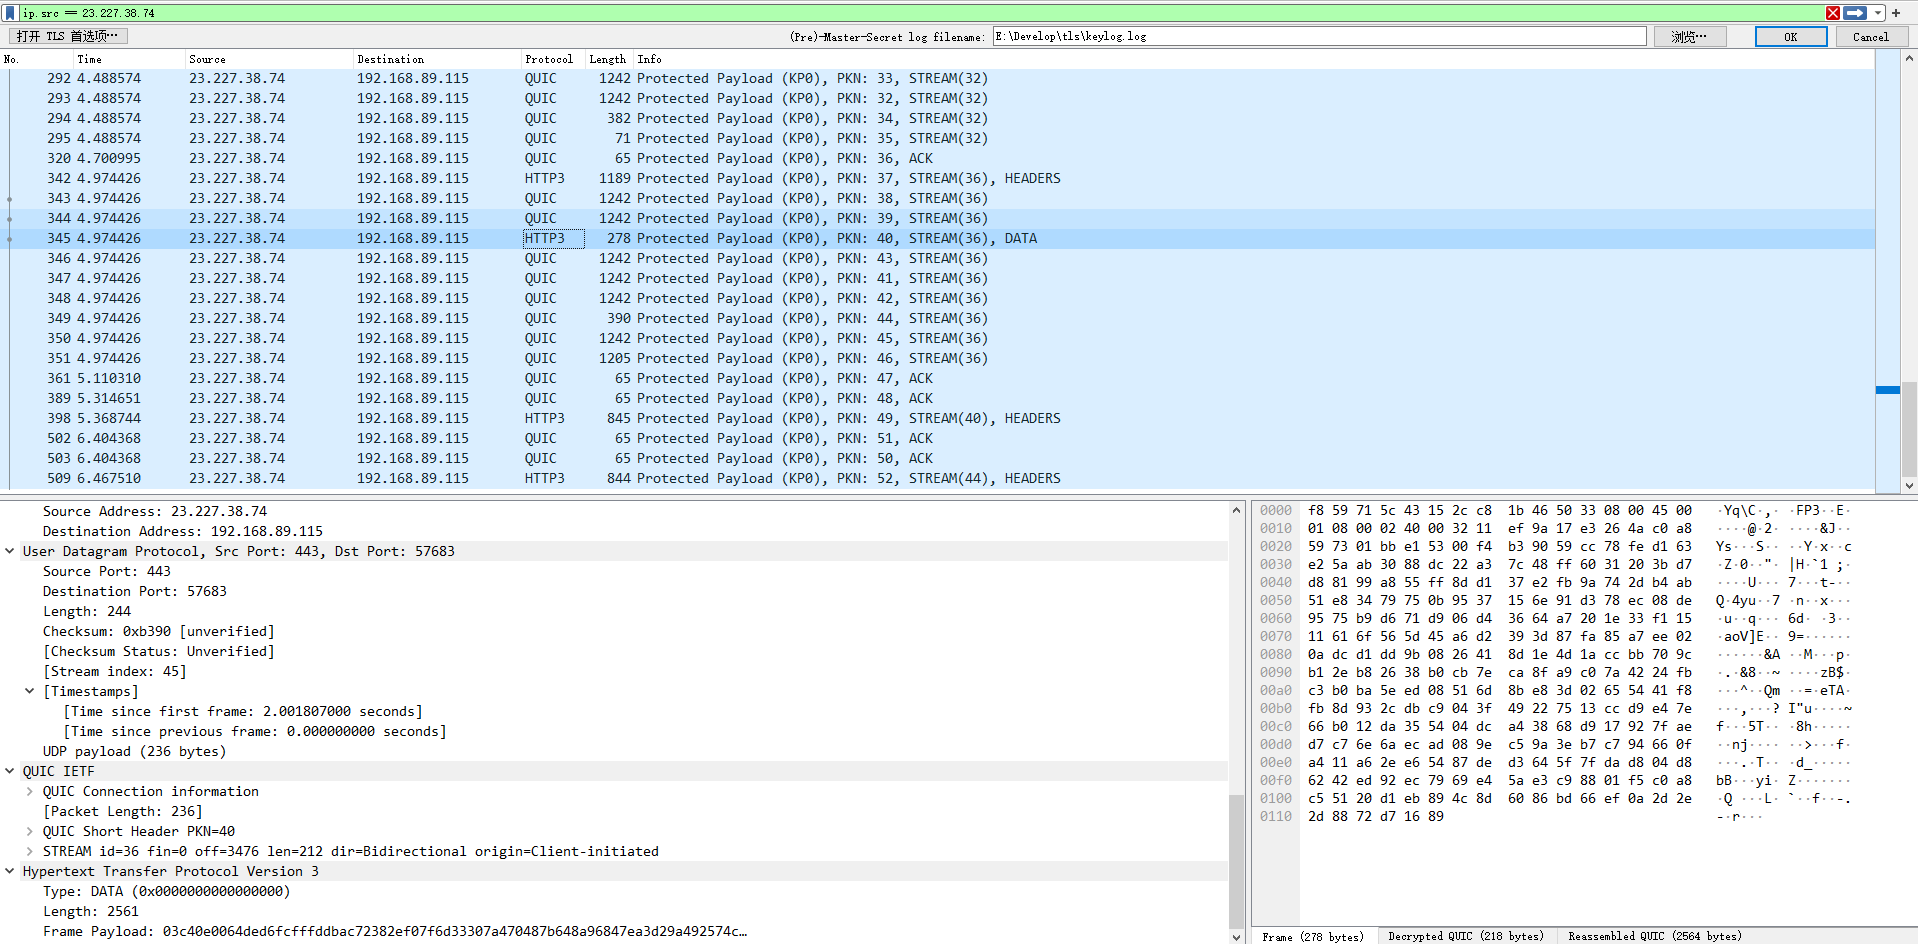Collapse the User Datagram Protocol tree section

(x=10, y=551)
